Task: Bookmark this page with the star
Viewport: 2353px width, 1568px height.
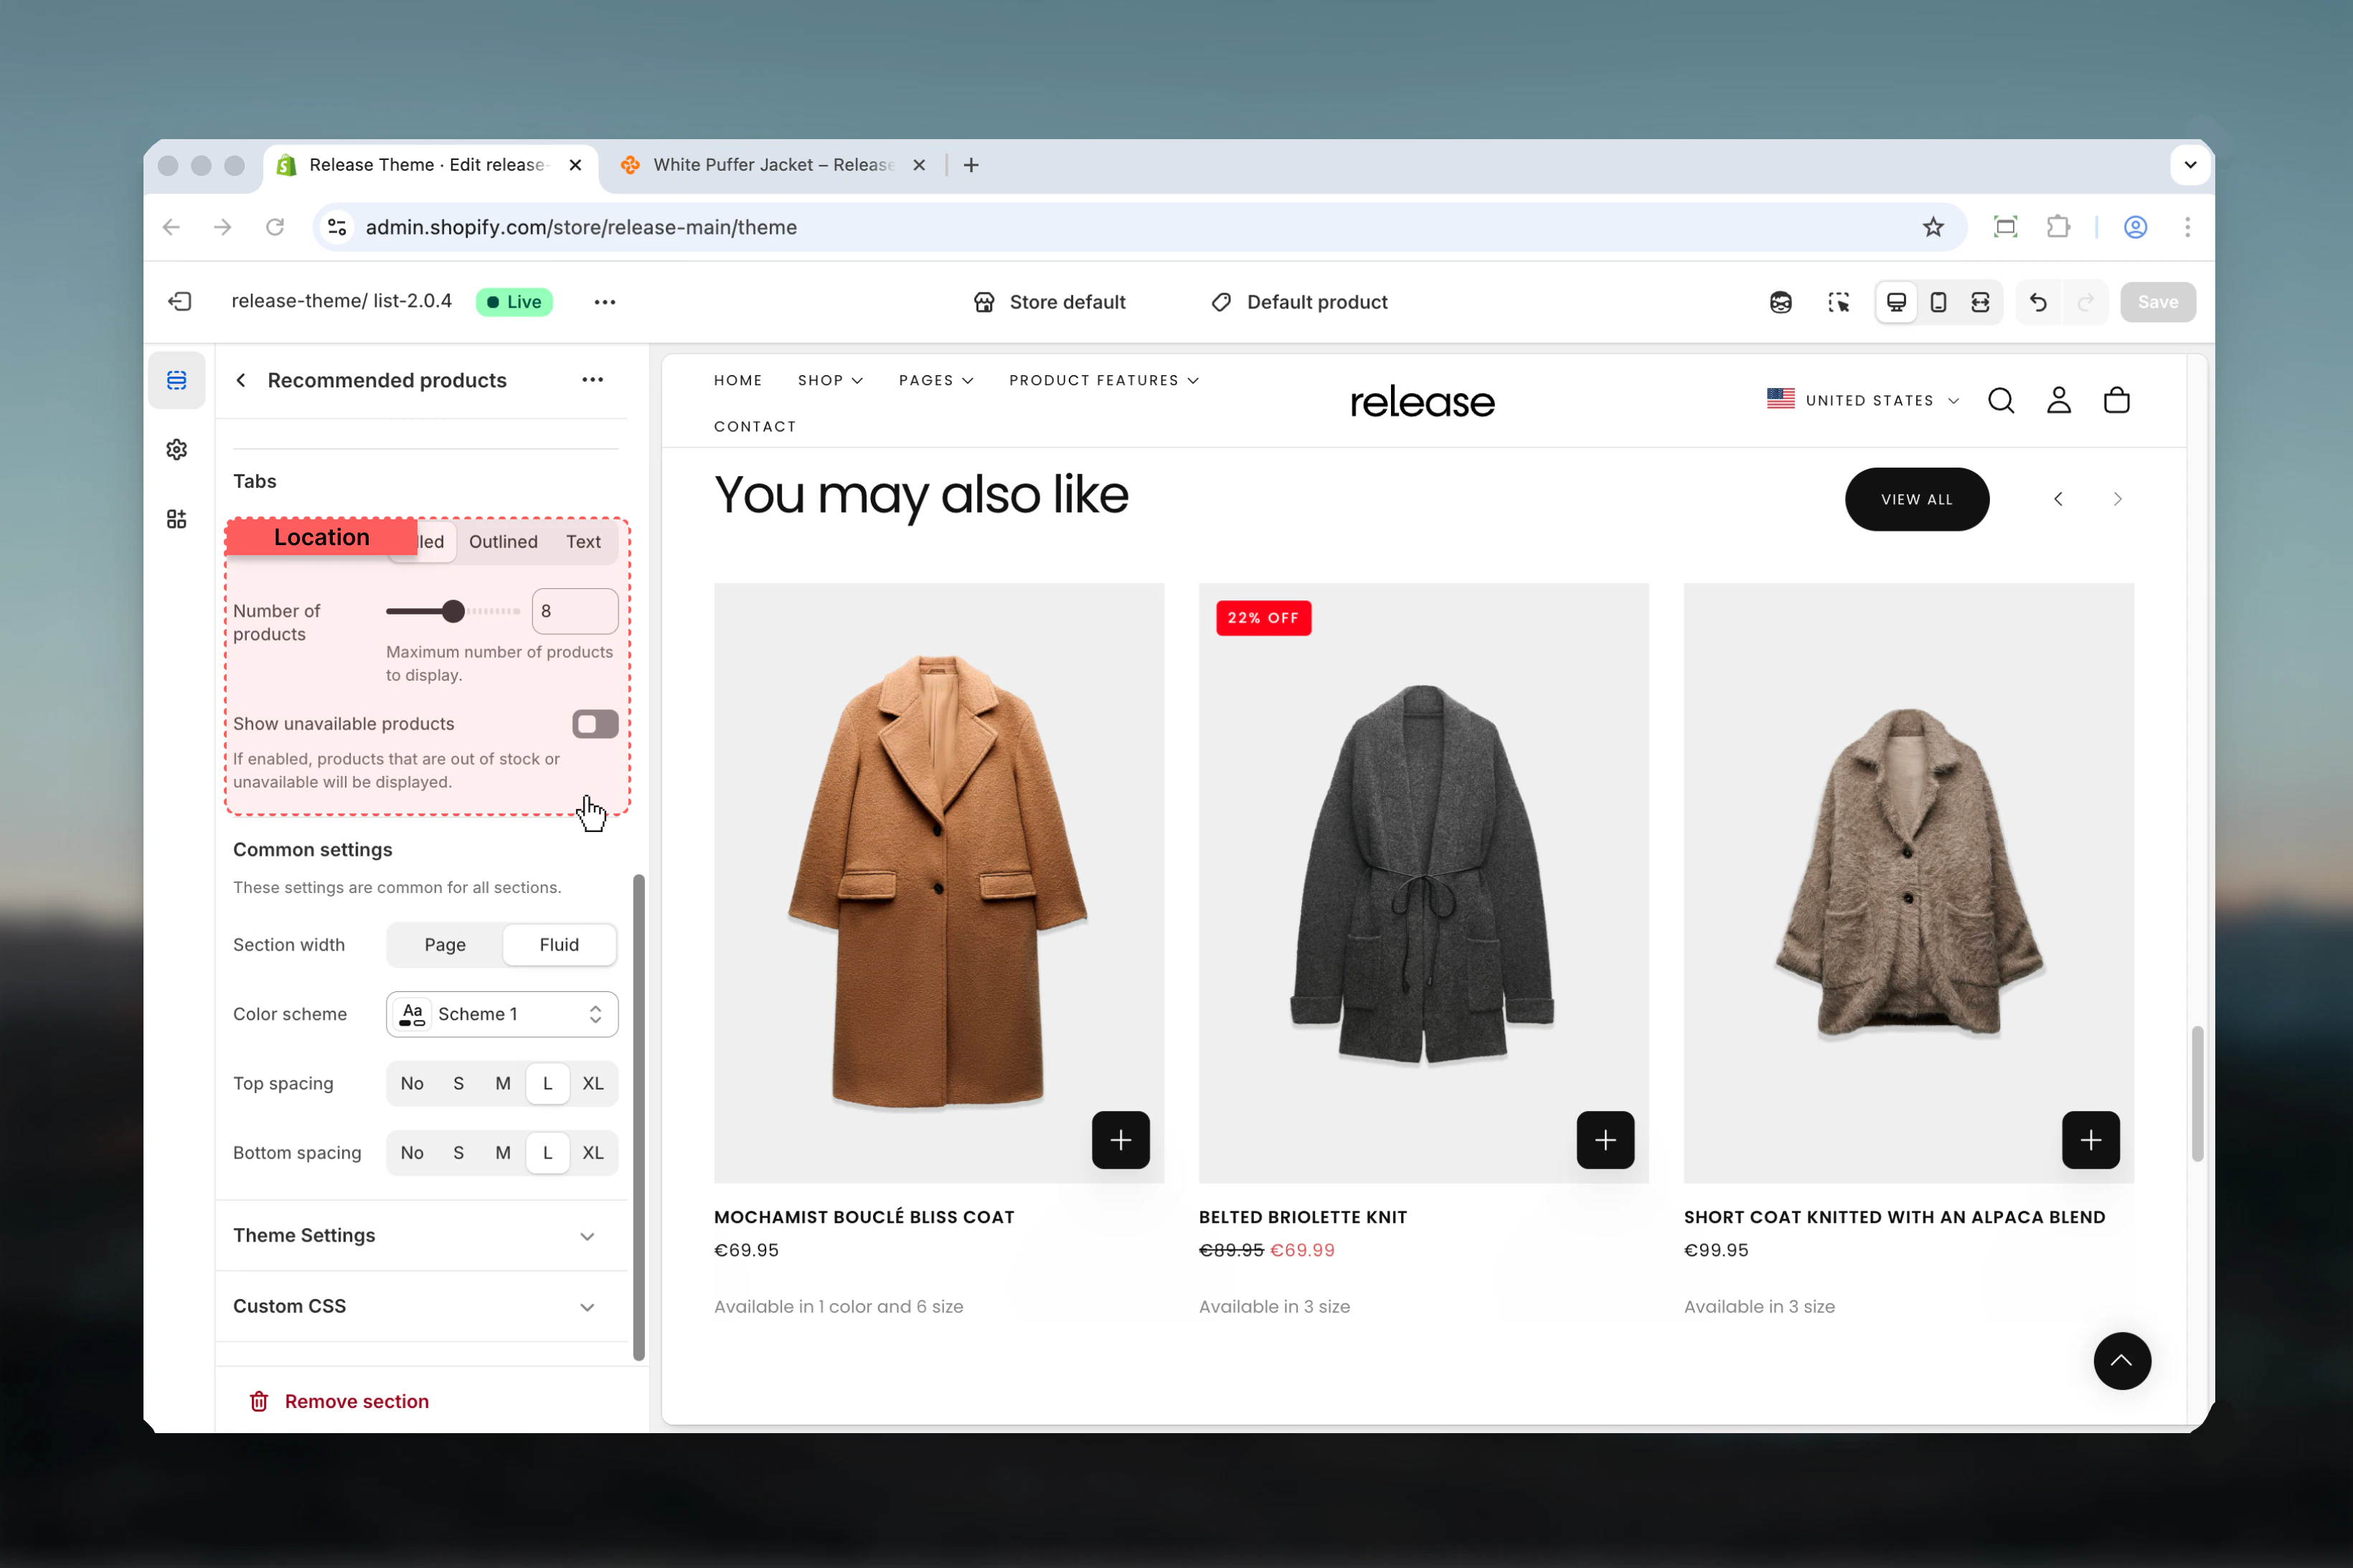Action: click(x=1933, y=227)
